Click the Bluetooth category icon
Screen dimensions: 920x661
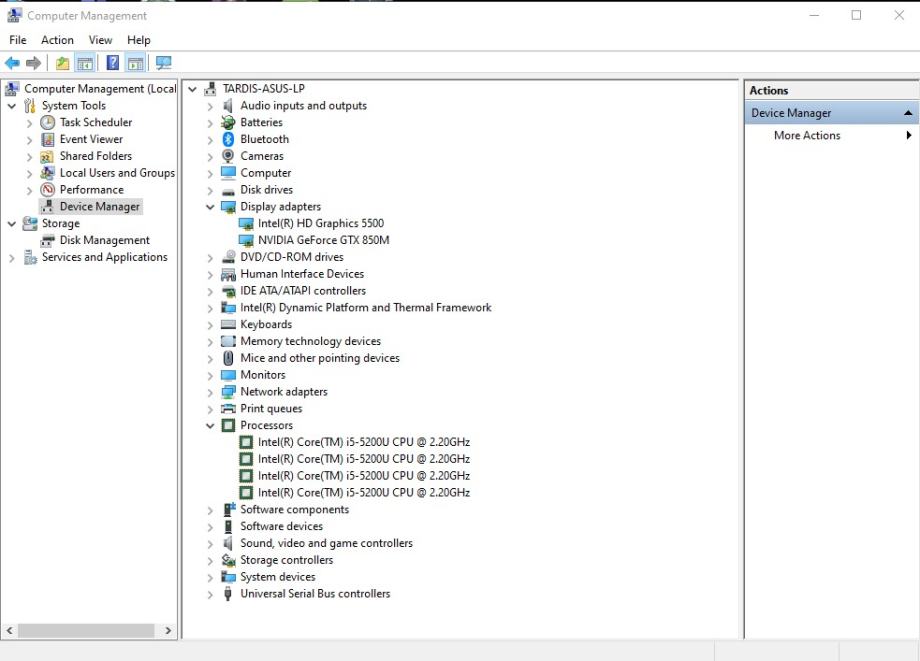(228, 139)
